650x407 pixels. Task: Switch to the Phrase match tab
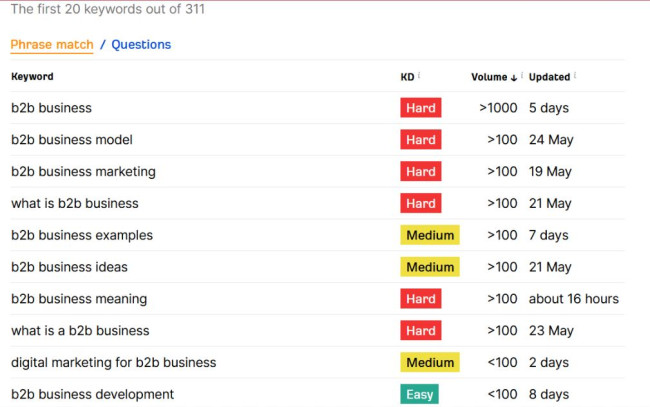52,45
